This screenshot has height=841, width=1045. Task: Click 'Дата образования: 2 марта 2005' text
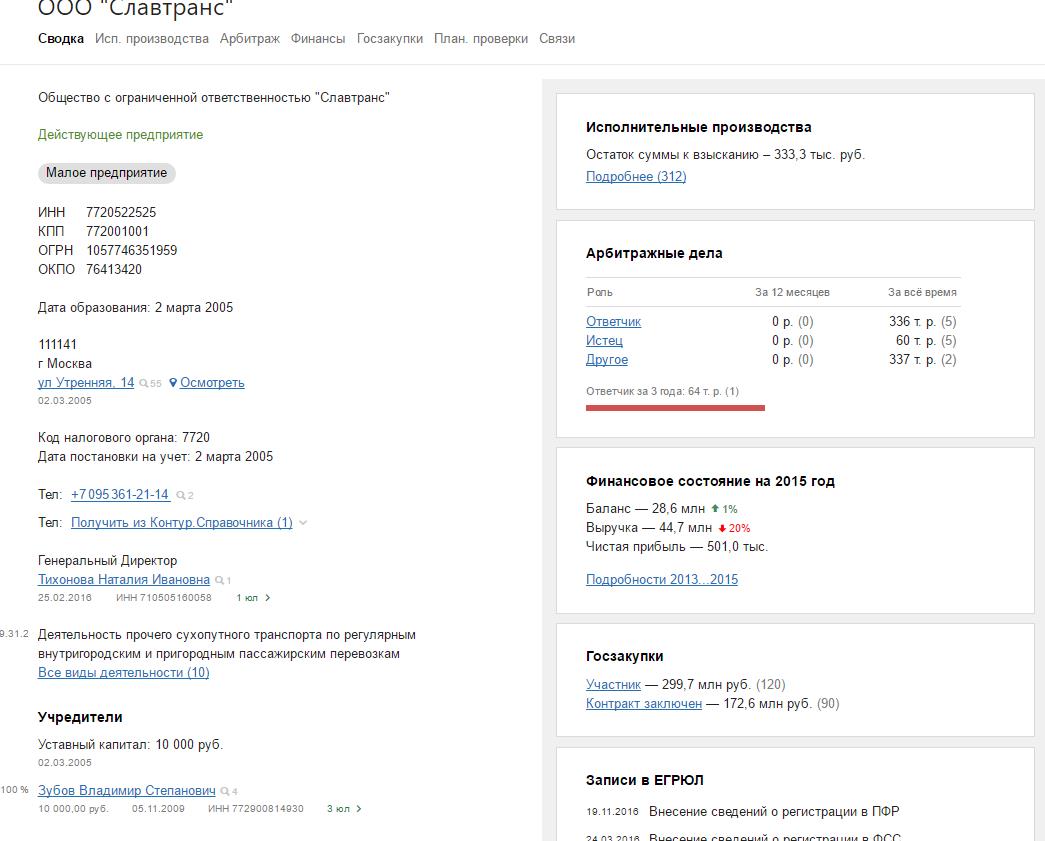135,308
